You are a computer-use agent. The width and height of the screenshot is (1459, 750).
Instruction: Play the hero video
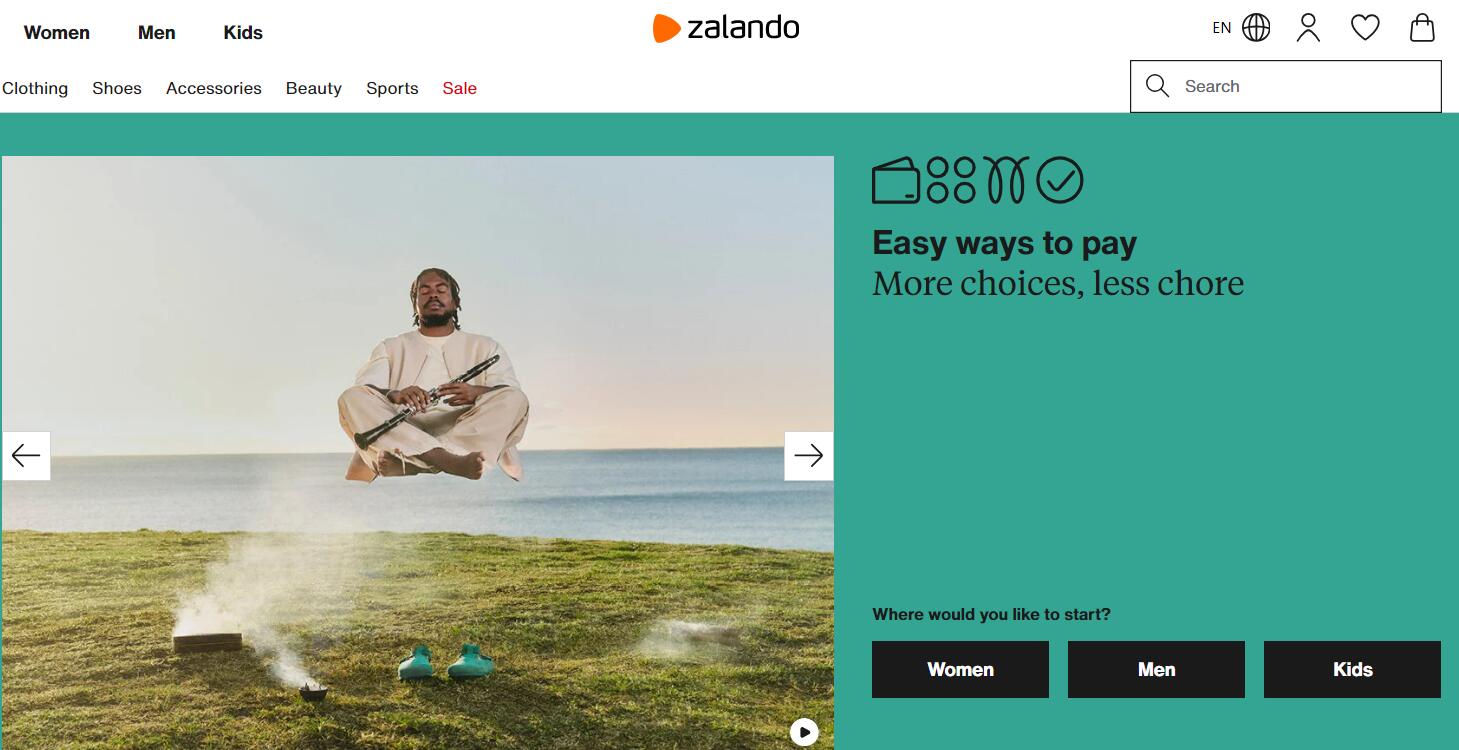point(804,732)
